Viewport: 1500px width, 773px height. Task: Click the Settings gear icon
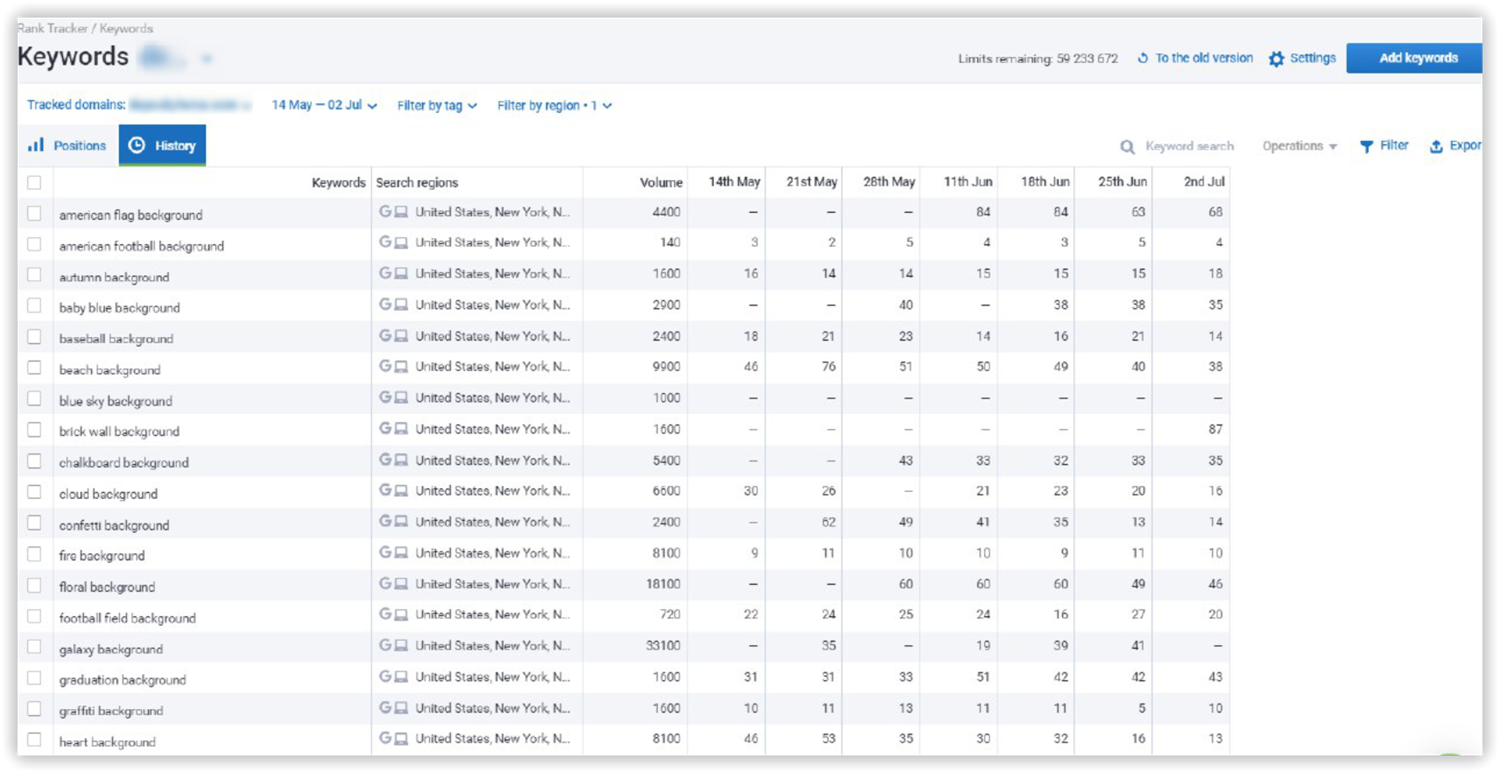1276,59
